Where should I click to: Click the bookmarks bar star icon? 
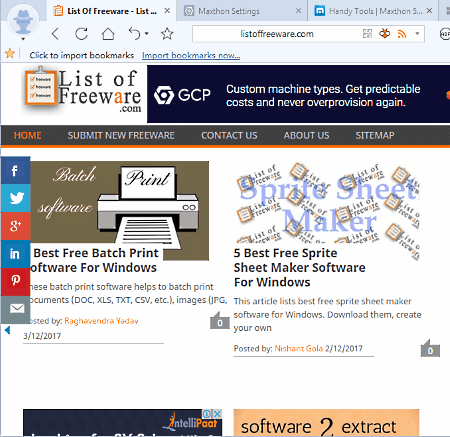(x=10, y=53)
